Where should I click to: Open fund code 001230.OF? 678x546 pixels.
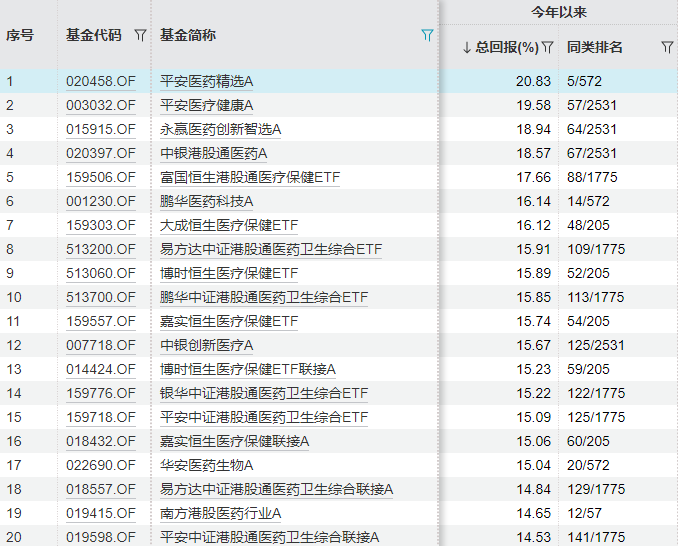click(101, 201)
